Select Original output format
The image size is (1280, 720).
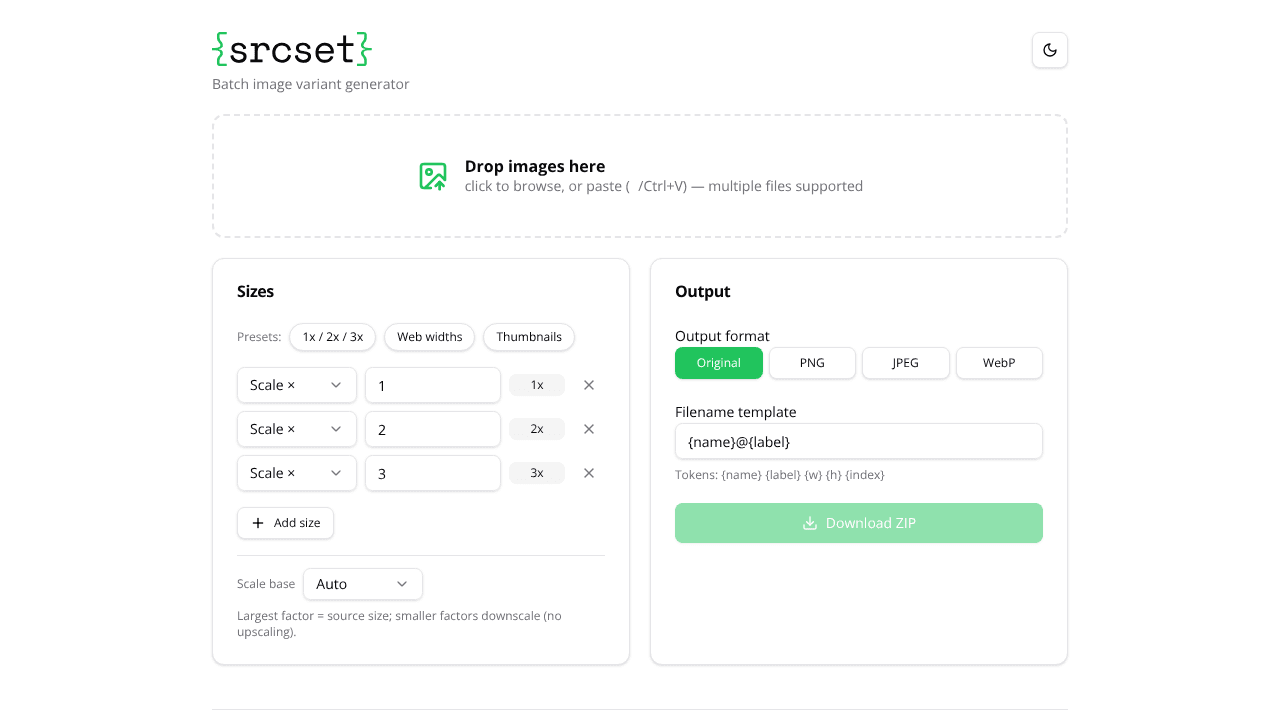[x=719, y=363]
